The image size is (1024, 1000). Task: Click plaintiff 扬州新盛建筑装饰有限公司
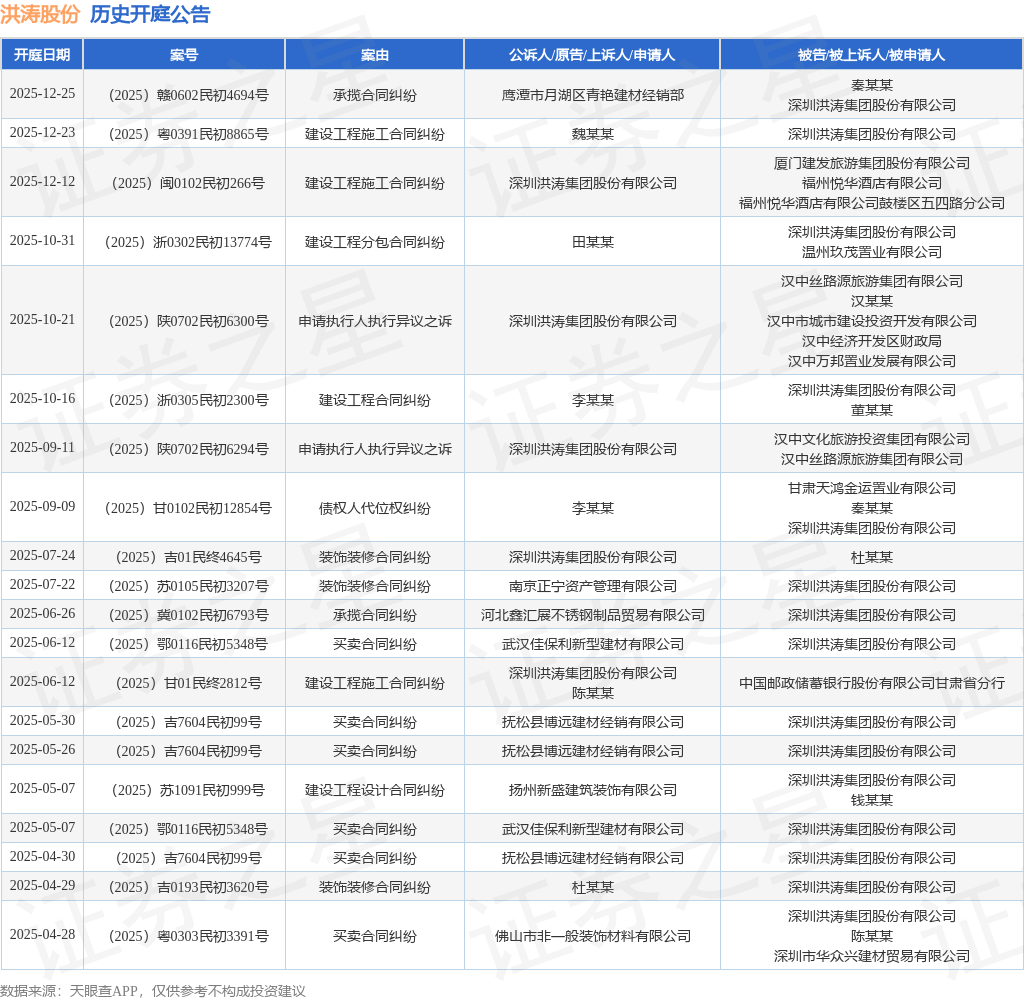[592, 790]
